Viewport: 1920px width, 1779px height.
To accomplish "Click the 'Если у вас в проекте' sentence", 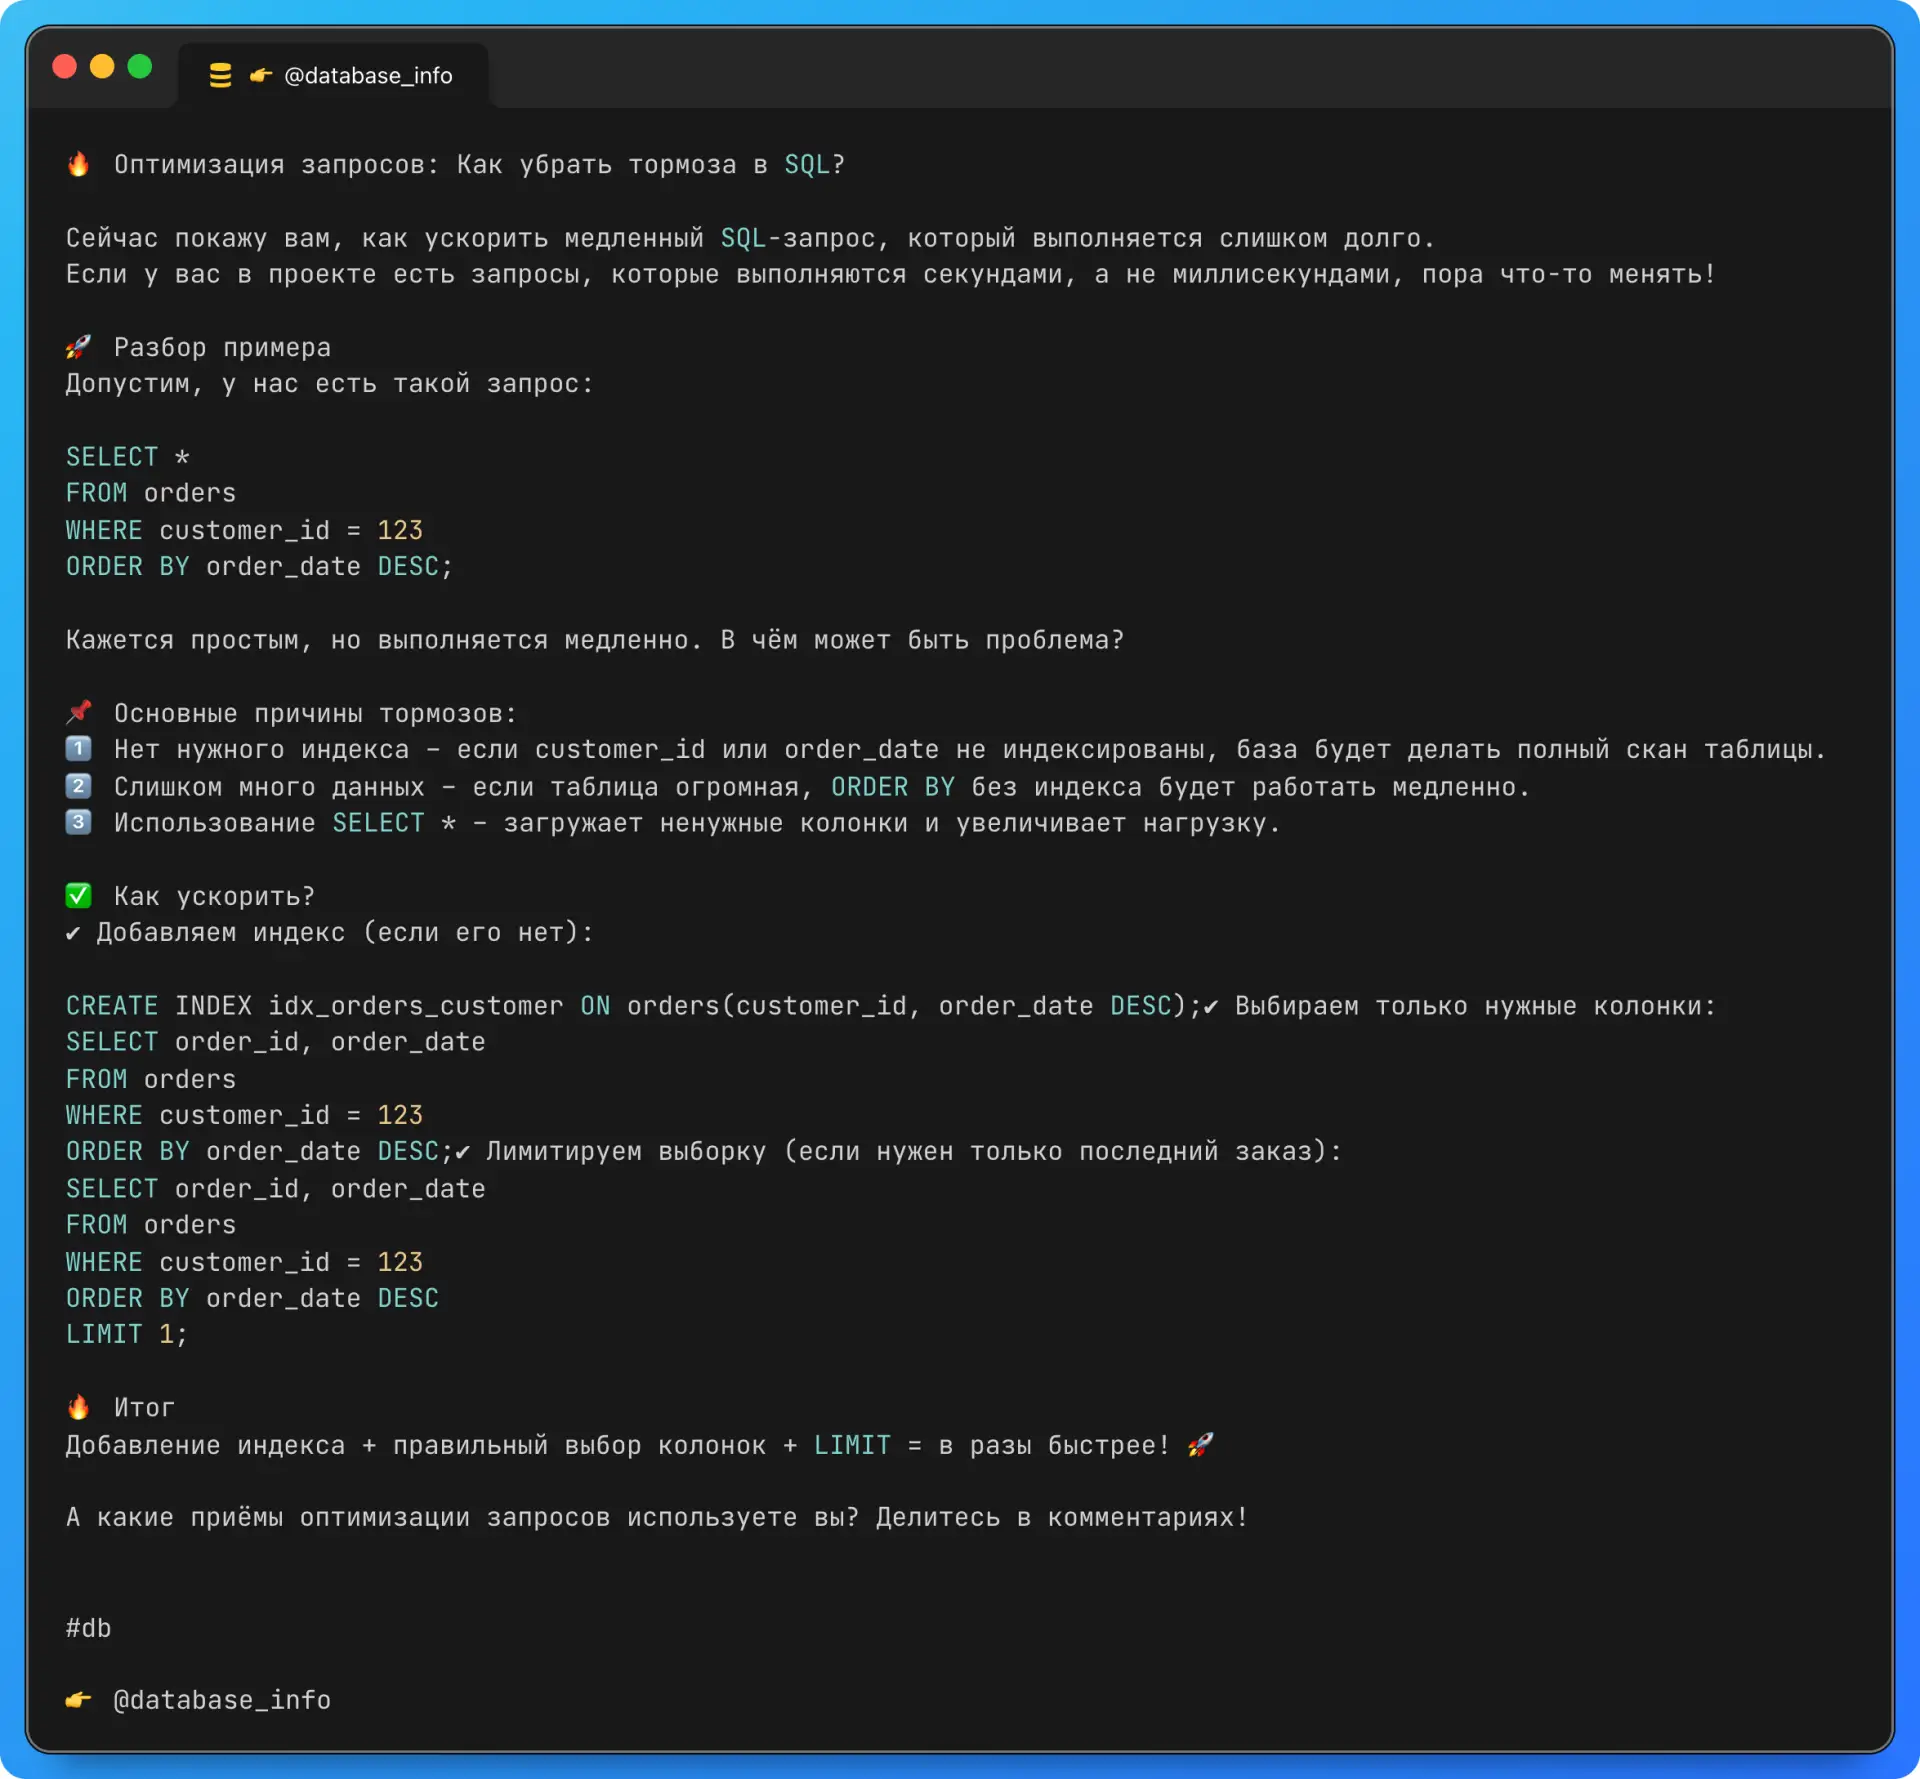I will click(x=891, y=275).
